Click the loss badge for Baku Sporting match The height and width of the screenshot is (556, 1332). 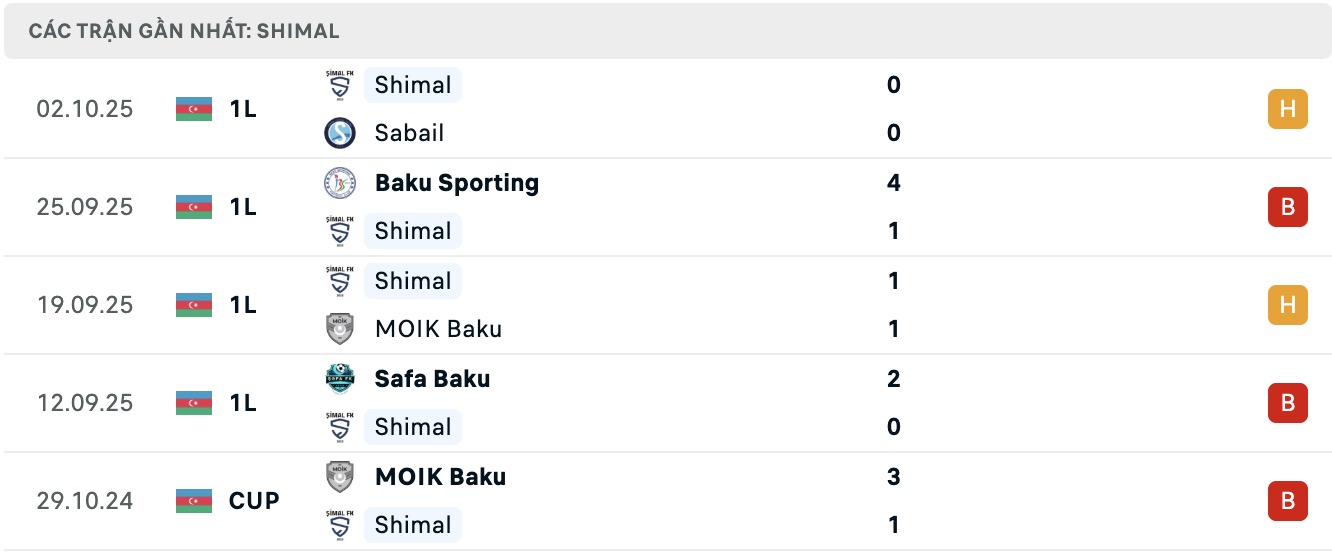click(x=1287, y=207)
